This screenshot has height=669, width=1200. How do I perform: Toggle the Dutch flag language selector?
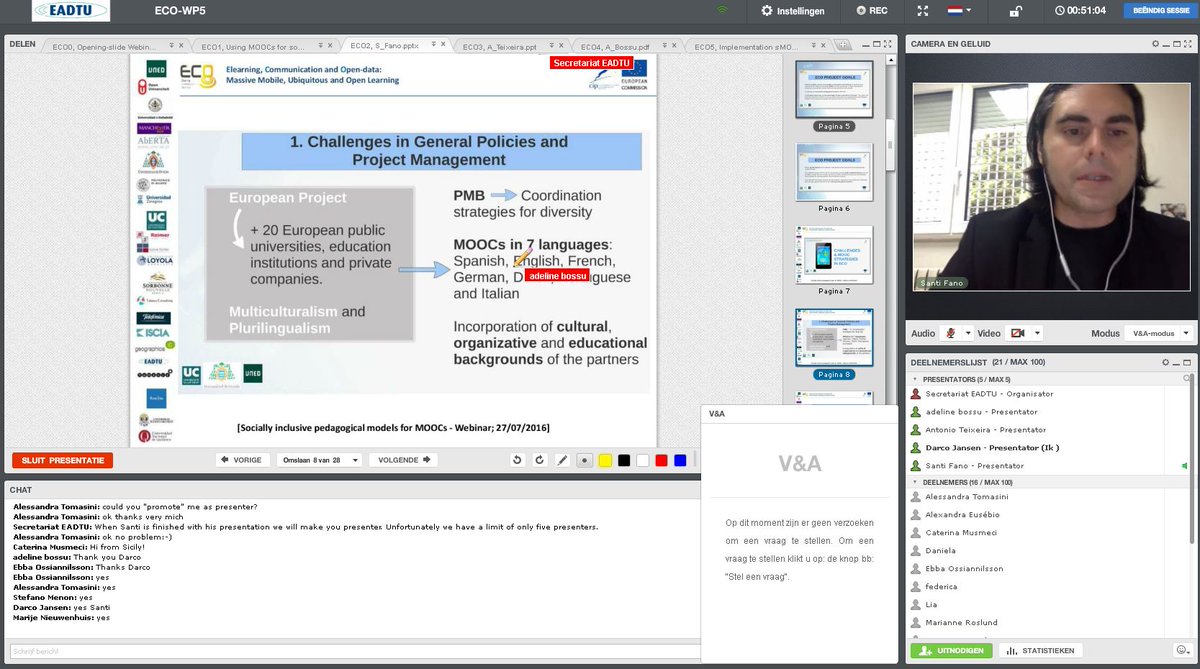[955, 11]
